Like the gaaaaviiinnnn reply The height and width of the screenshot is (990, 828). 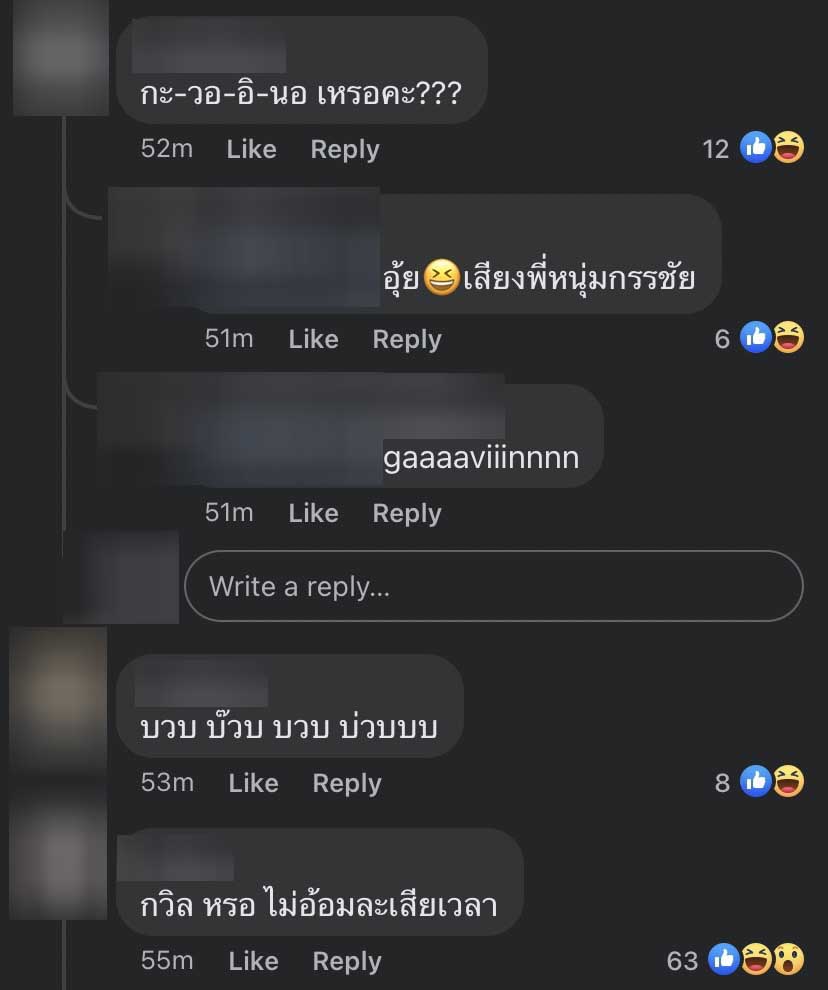point(313,513)
